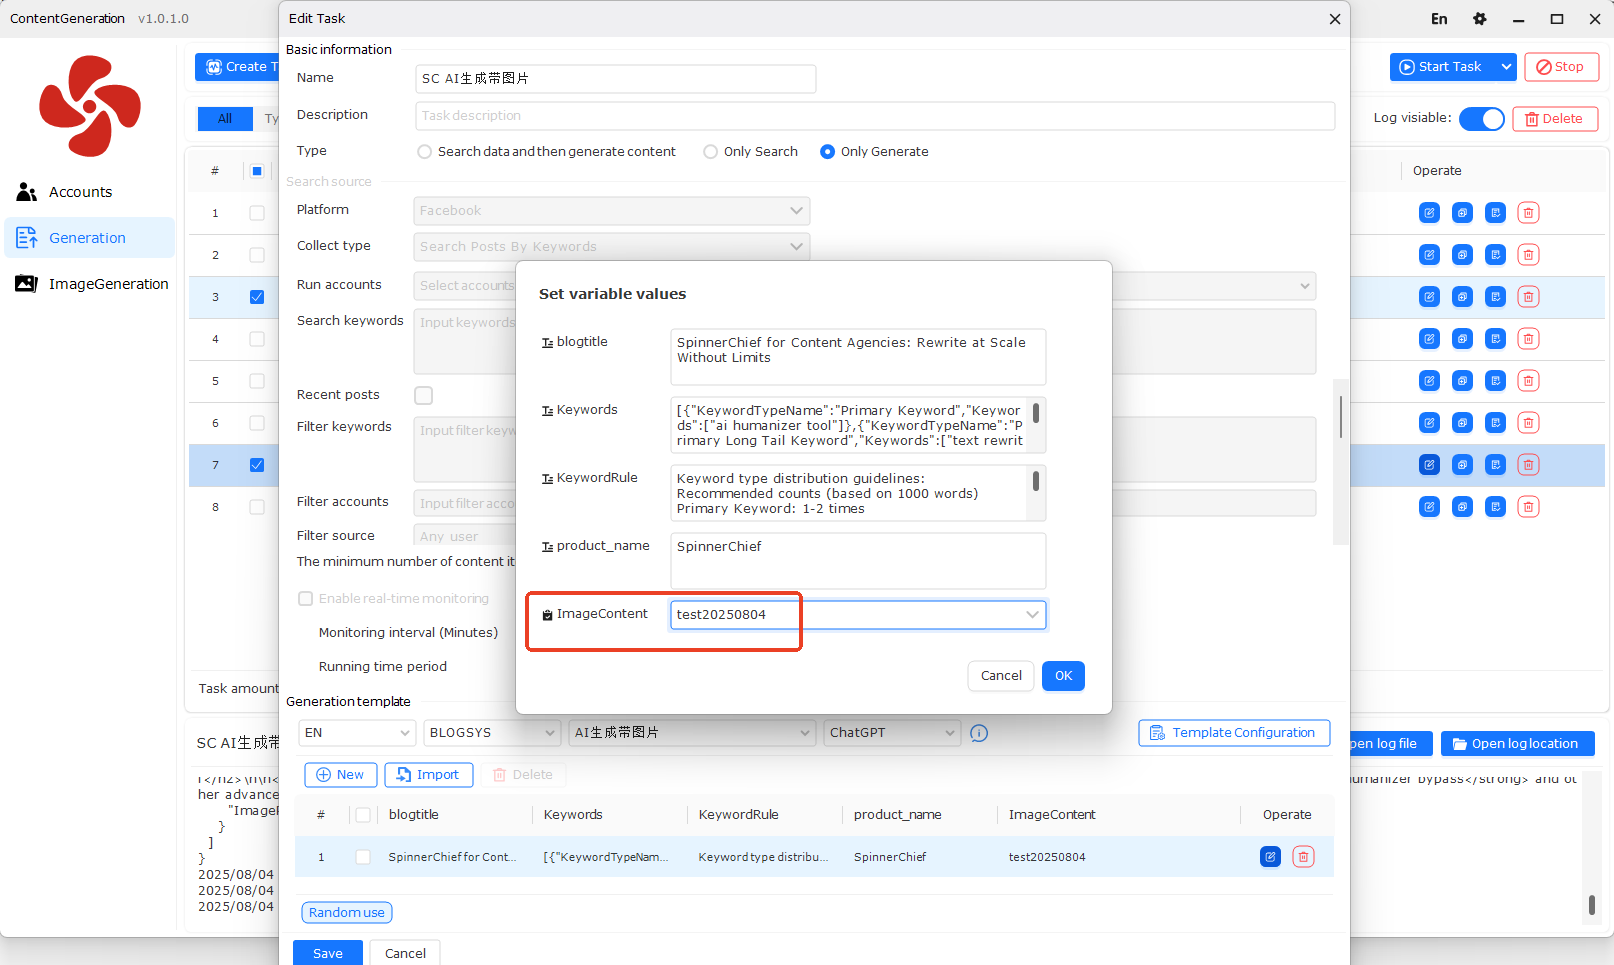Enable the Recent posts checkbox
1614x965 pixels.
pos(424,396)
